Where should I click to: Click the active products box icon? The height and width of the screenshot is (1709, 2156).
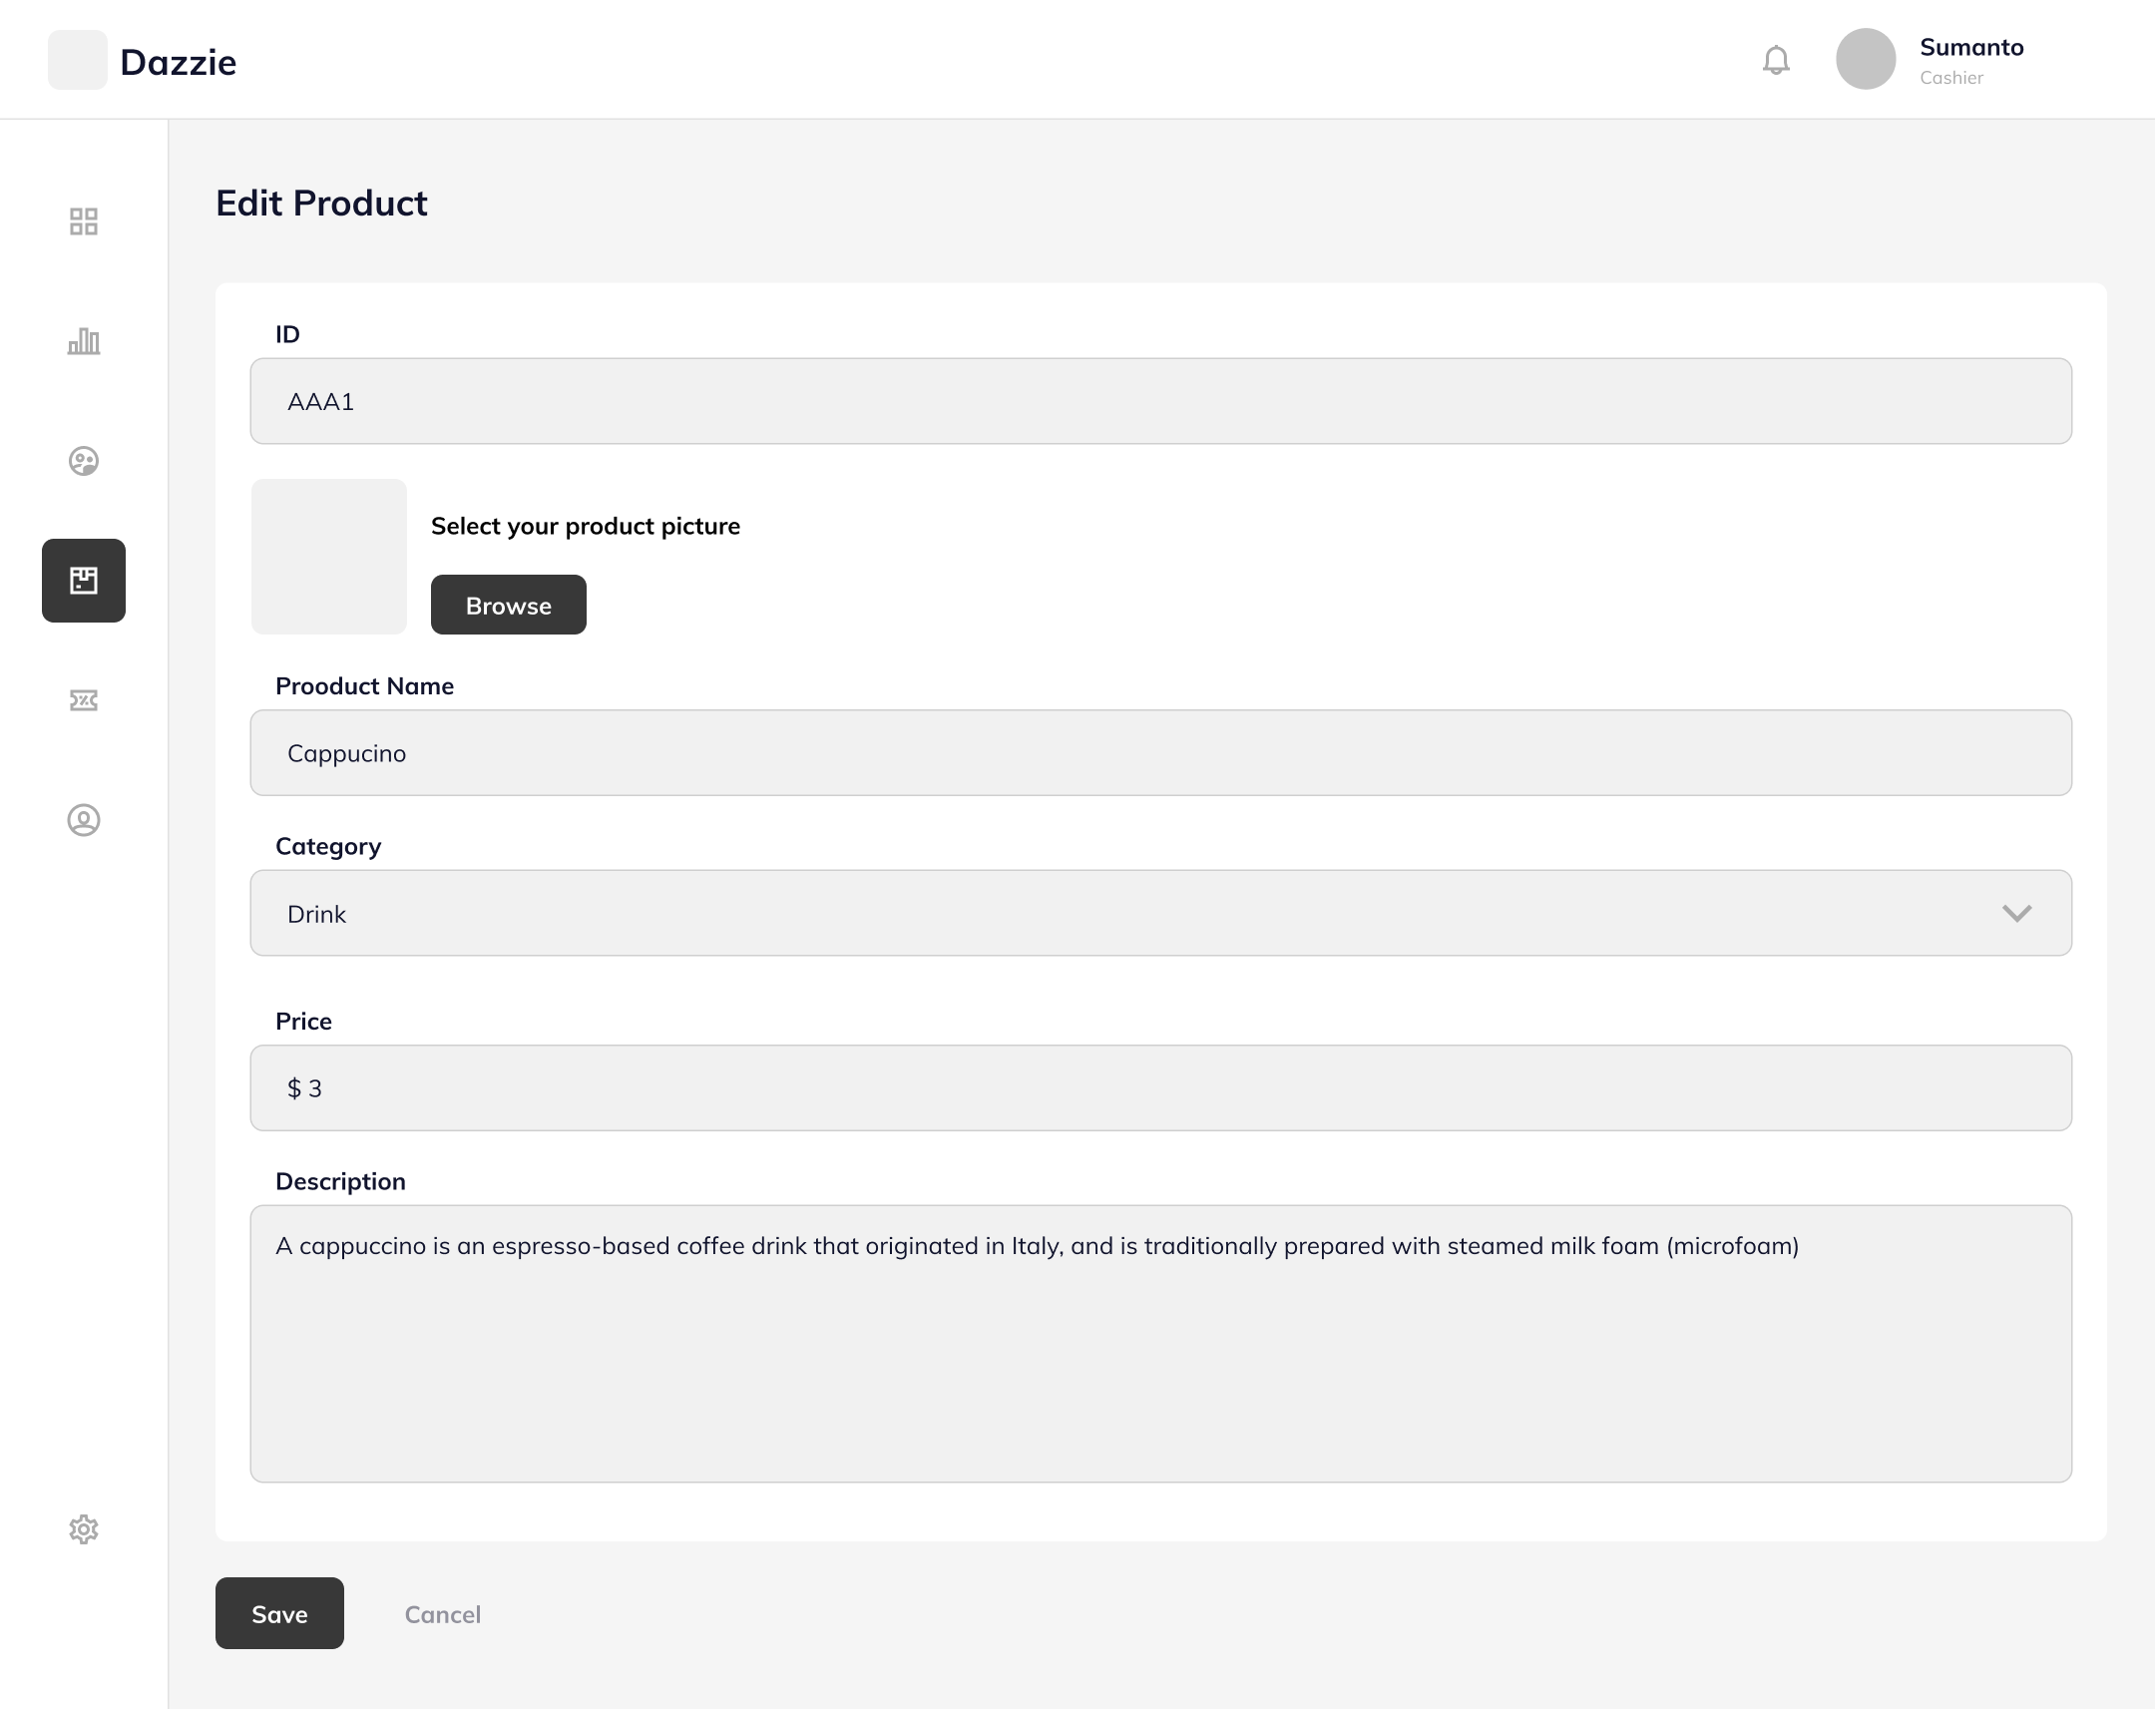point(84,581)
